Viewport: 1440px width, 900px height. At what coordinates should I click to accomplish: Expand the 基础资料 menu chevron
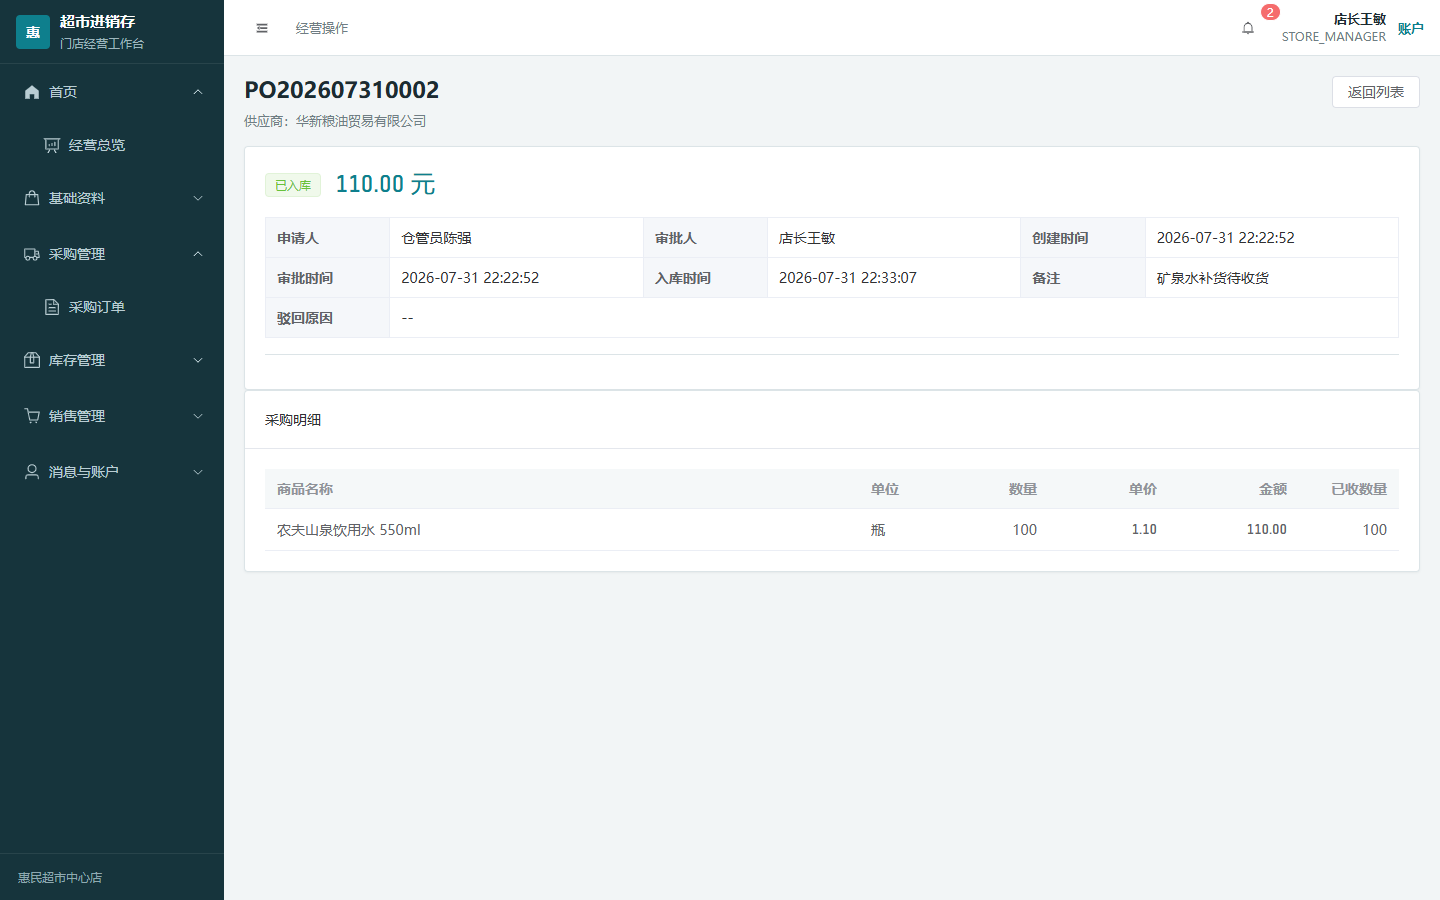coord(198,198)
